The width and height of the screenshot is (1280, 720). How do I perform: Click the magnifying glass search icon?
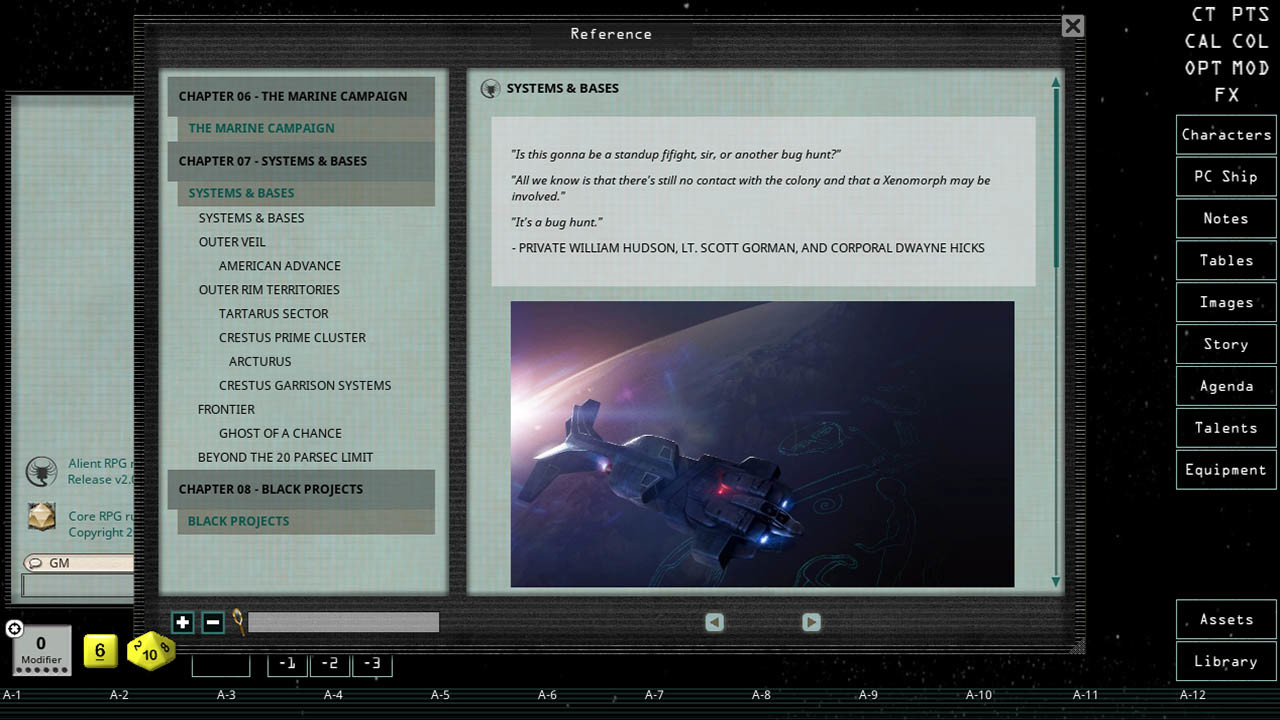(x=239, y=622)
